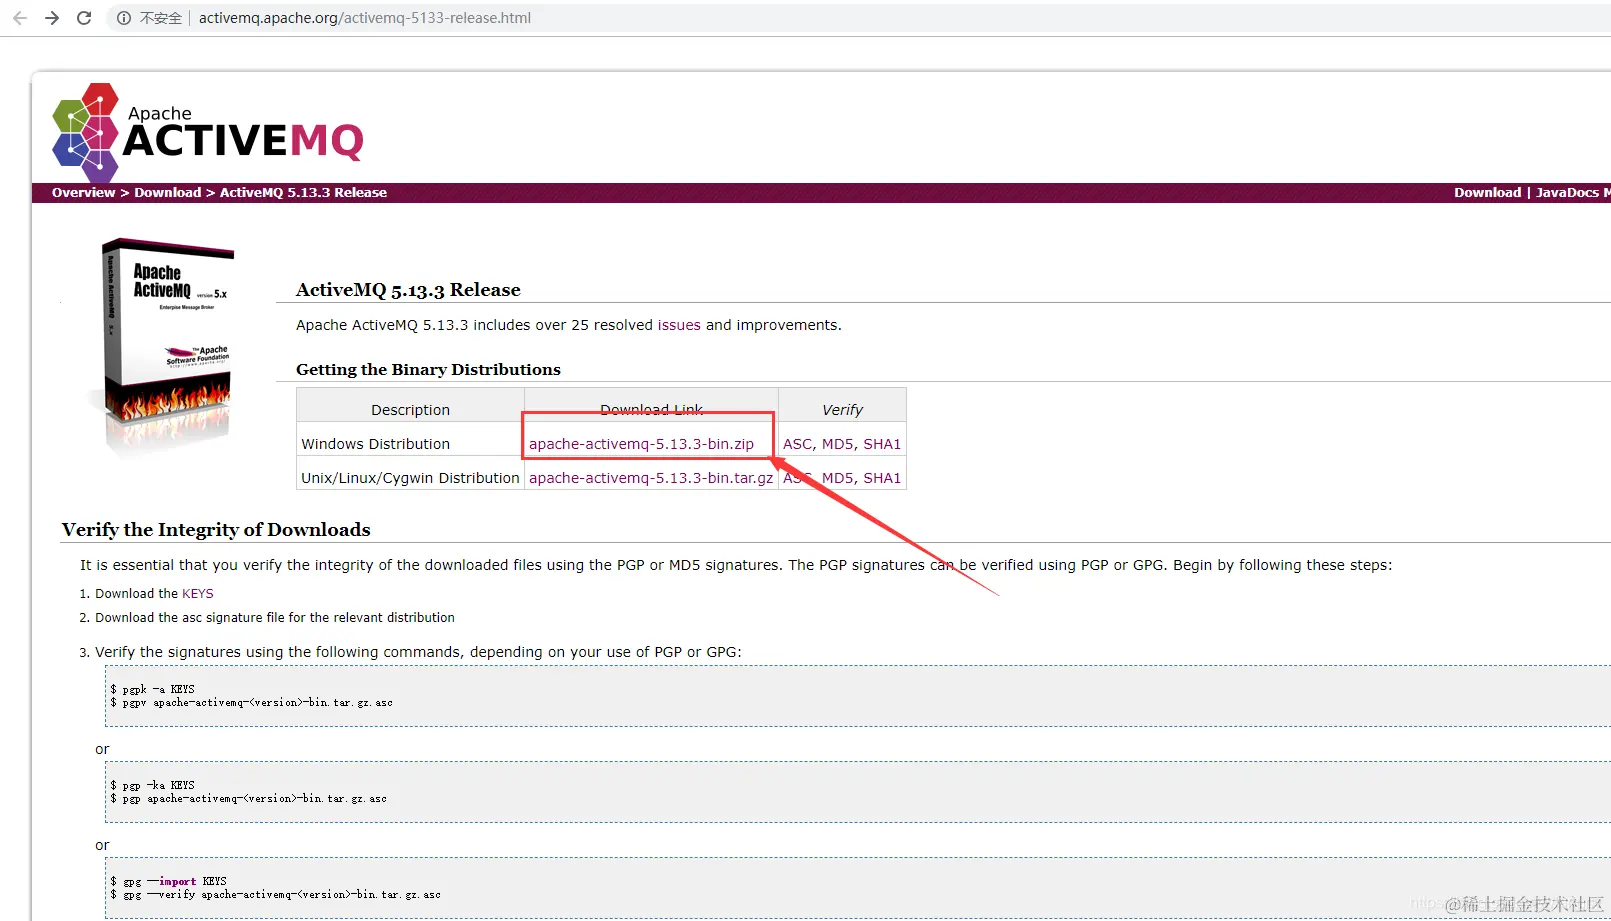Click the Apache ActiveMQ logo
Image resolution: width=1611 pixels, height=921 pixels.
[x=208, y=132]
